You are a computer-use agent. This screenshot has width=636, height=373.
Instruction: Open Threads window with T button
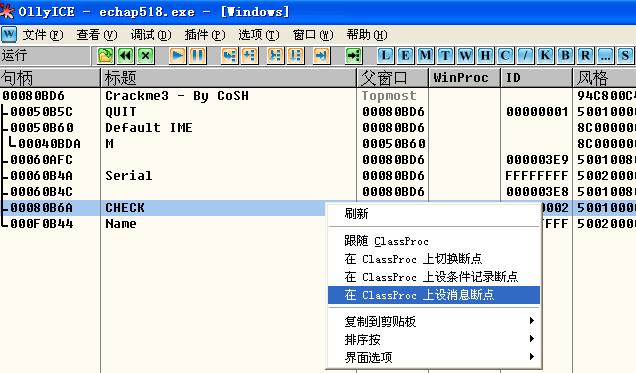445,56
